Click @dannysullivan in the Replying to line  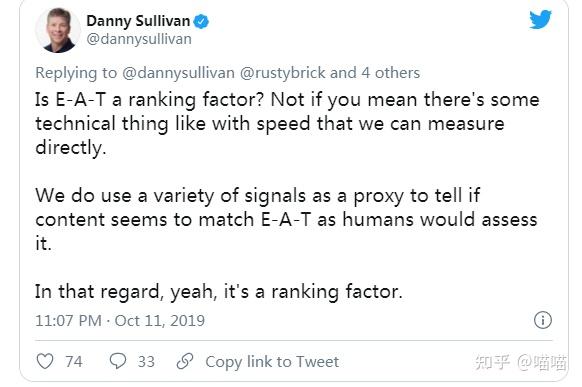tap(178, 73)
